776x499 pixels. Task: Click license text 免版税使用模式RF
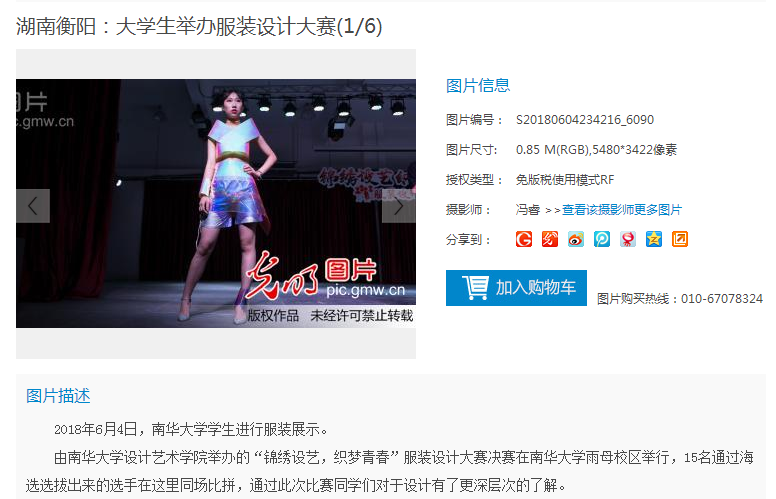[565, 180]
